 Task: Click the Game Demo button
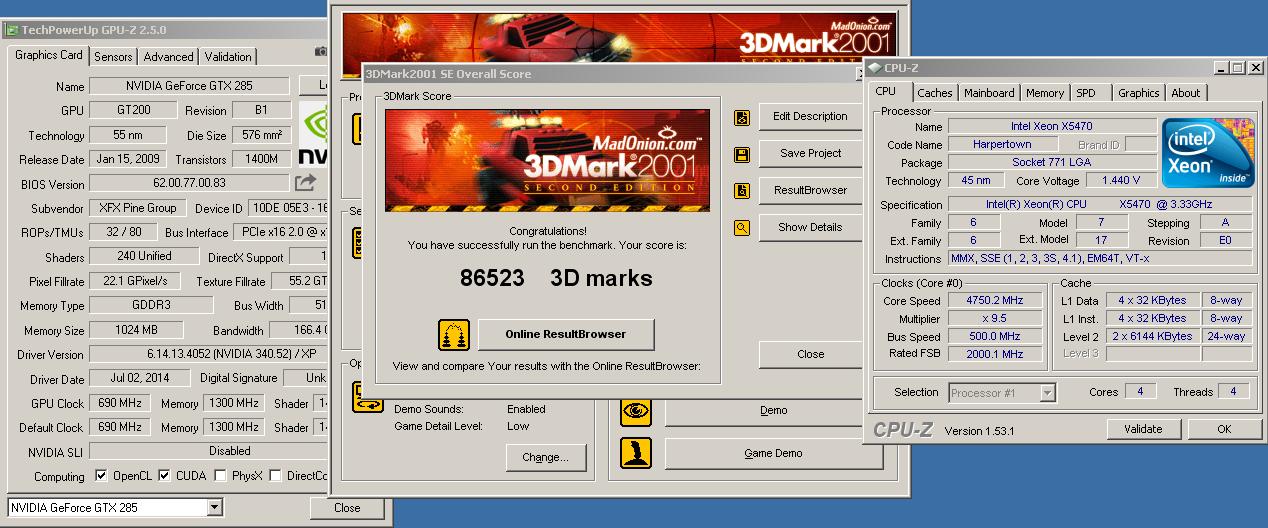pos(774,454)
